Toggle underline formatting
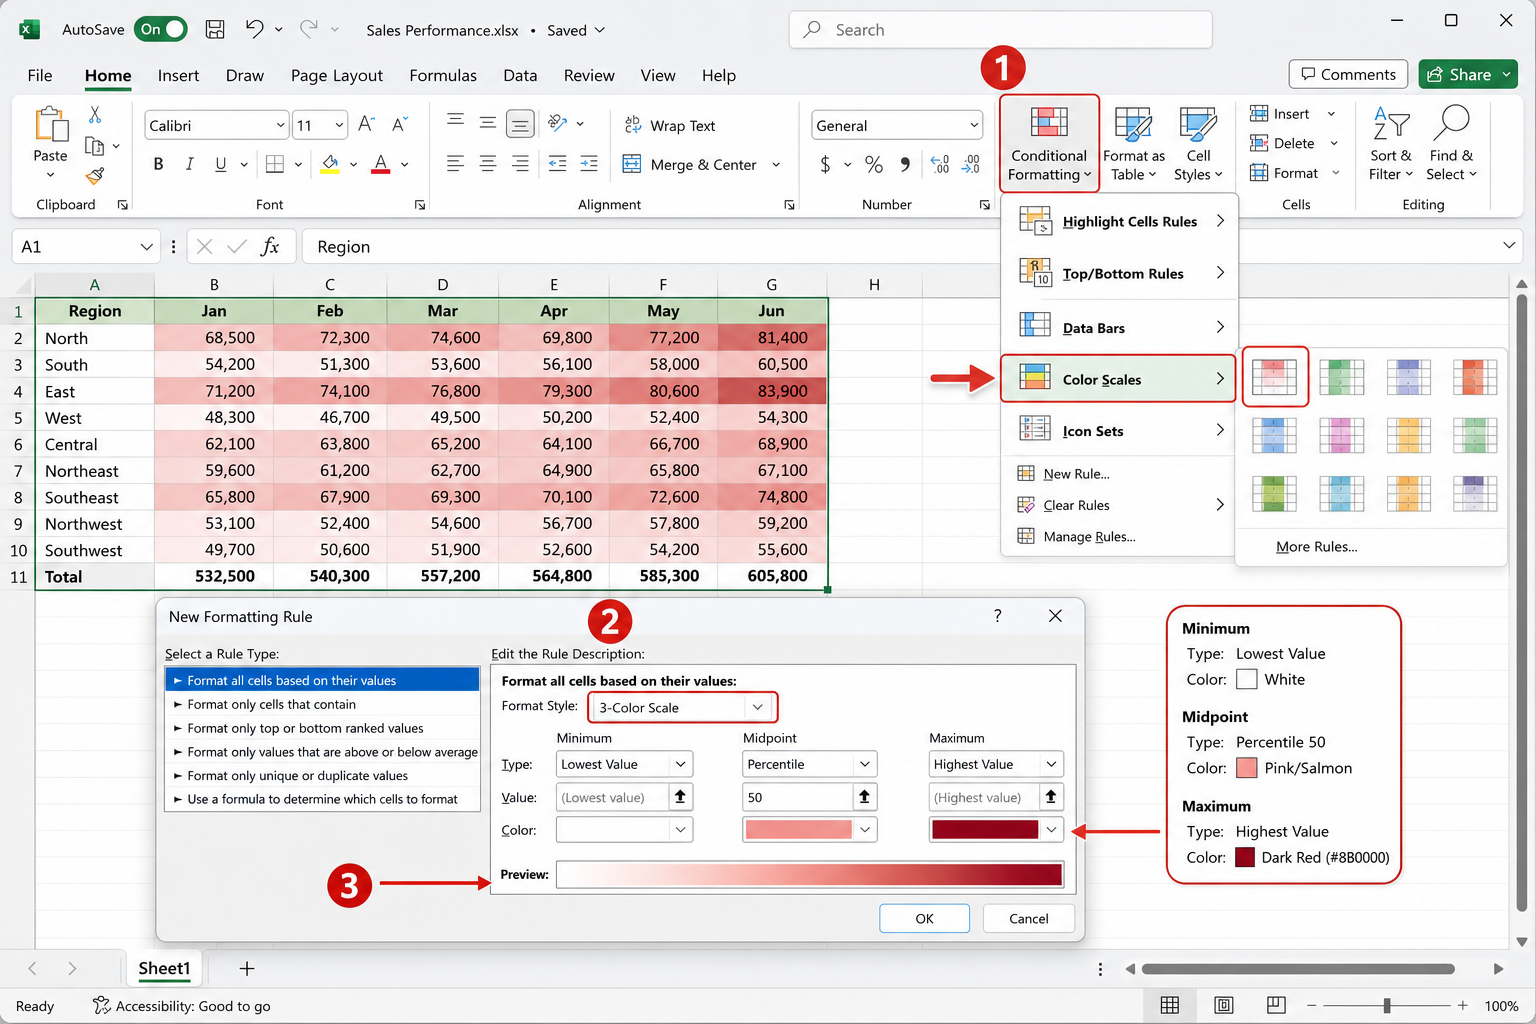1536x1024 pixels. click(220, 164)
